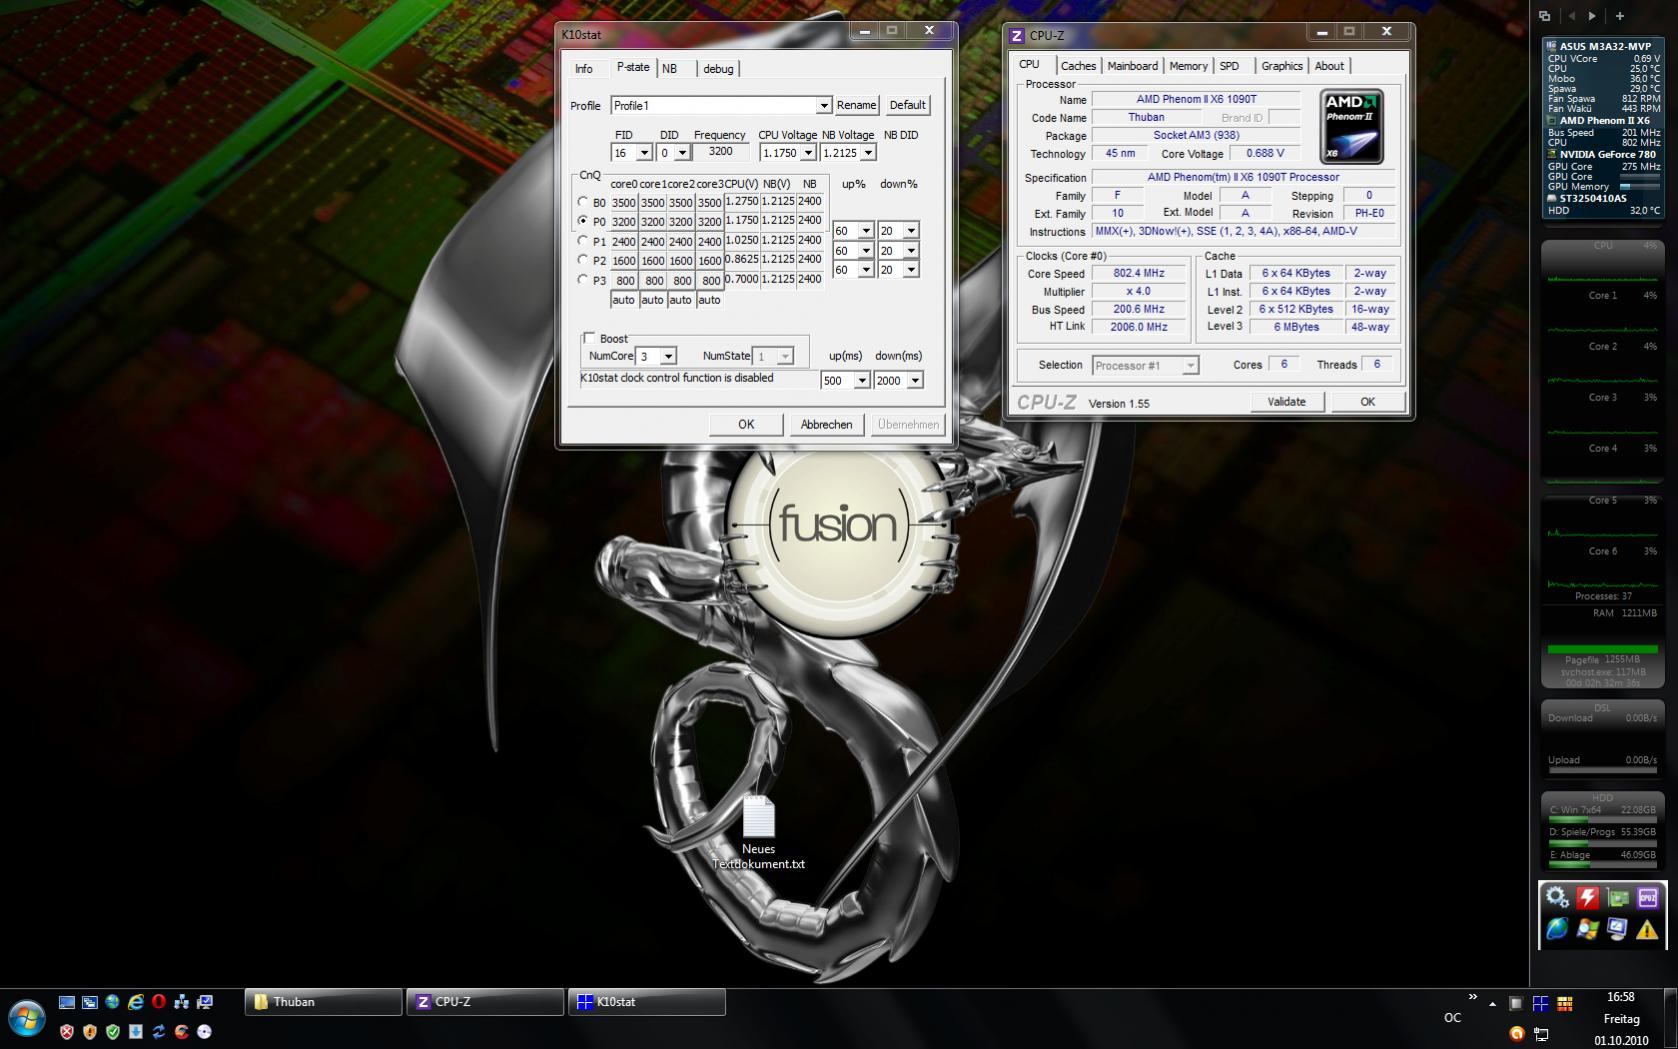Click the disc icon in the quick launch
The width and height of the screenshot is (1678, 1049).
(x=204, y=1032)
